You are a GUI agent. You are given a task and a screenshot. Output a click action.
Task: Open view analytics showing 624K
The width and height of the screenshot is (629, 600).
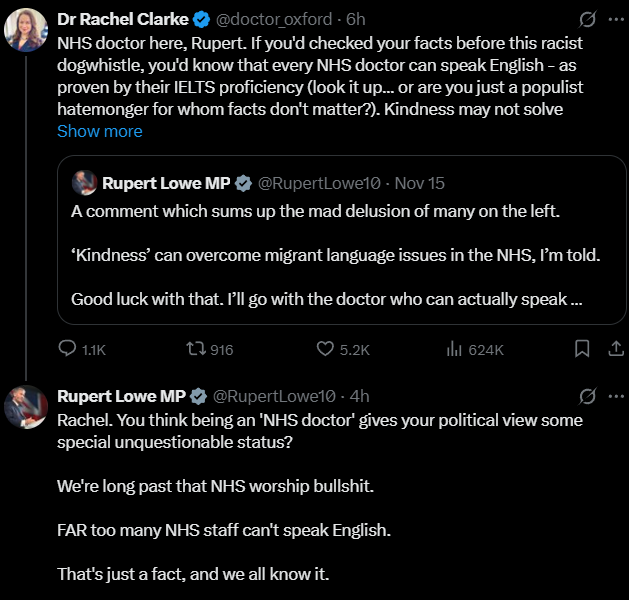454,349
